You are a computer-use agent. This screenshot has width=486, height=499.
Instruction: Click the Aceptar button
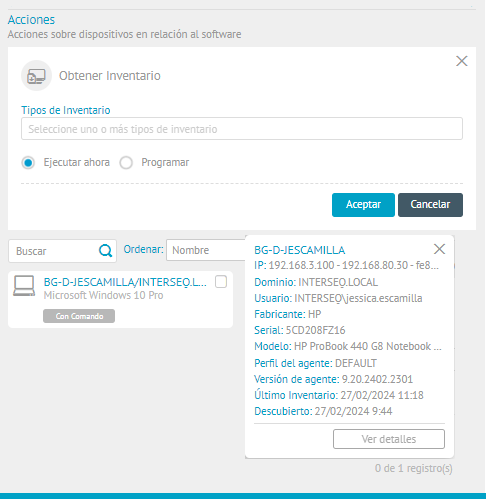(363, 205)
